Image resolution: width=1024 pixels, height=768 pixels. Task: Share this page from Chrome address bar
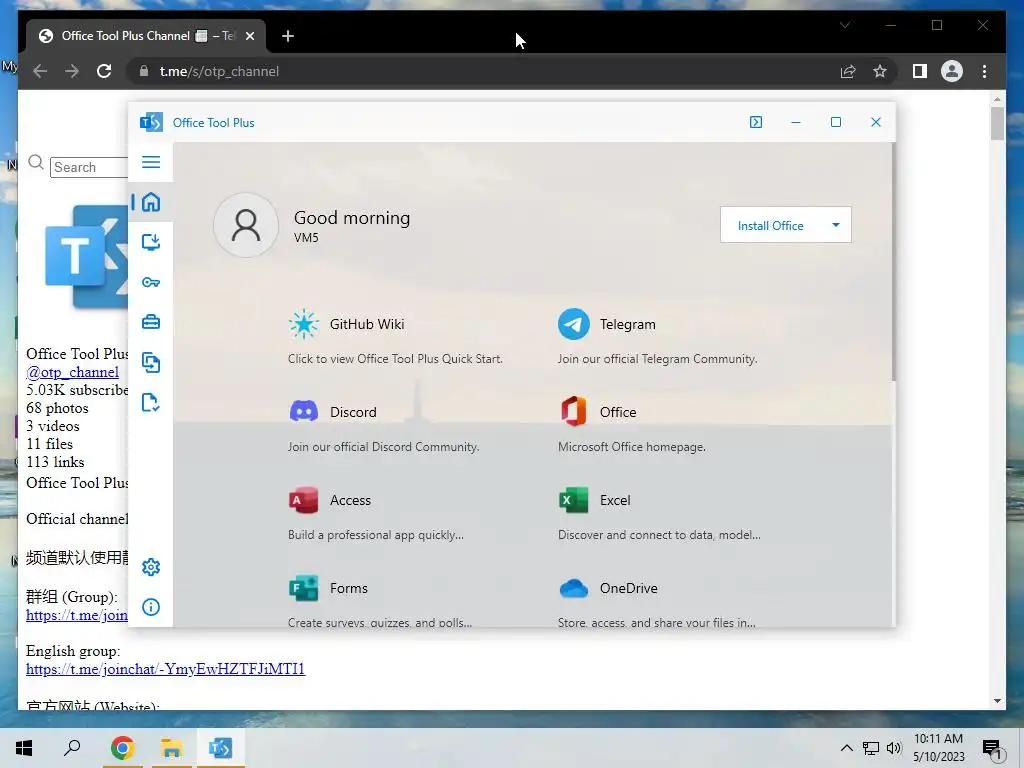848,71
